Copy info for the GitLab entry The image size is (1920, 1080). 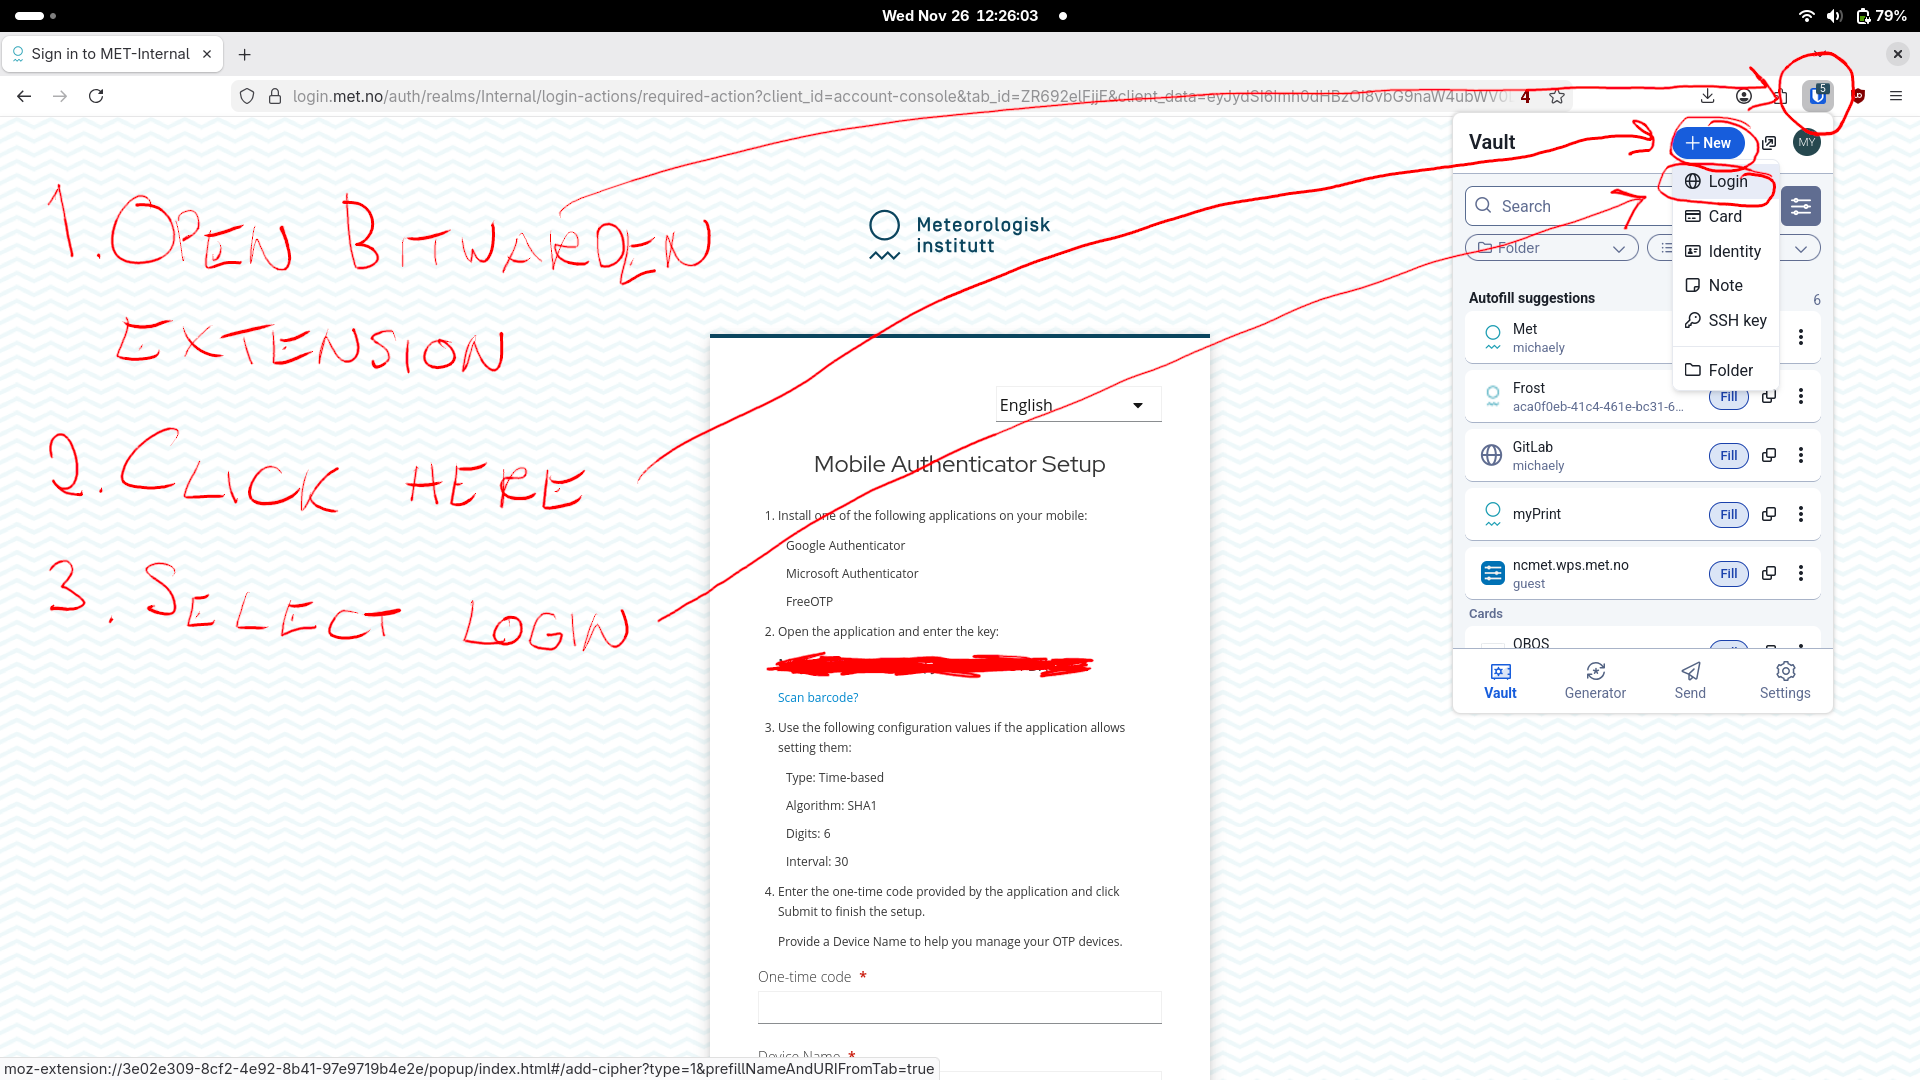pos(1768,456)
